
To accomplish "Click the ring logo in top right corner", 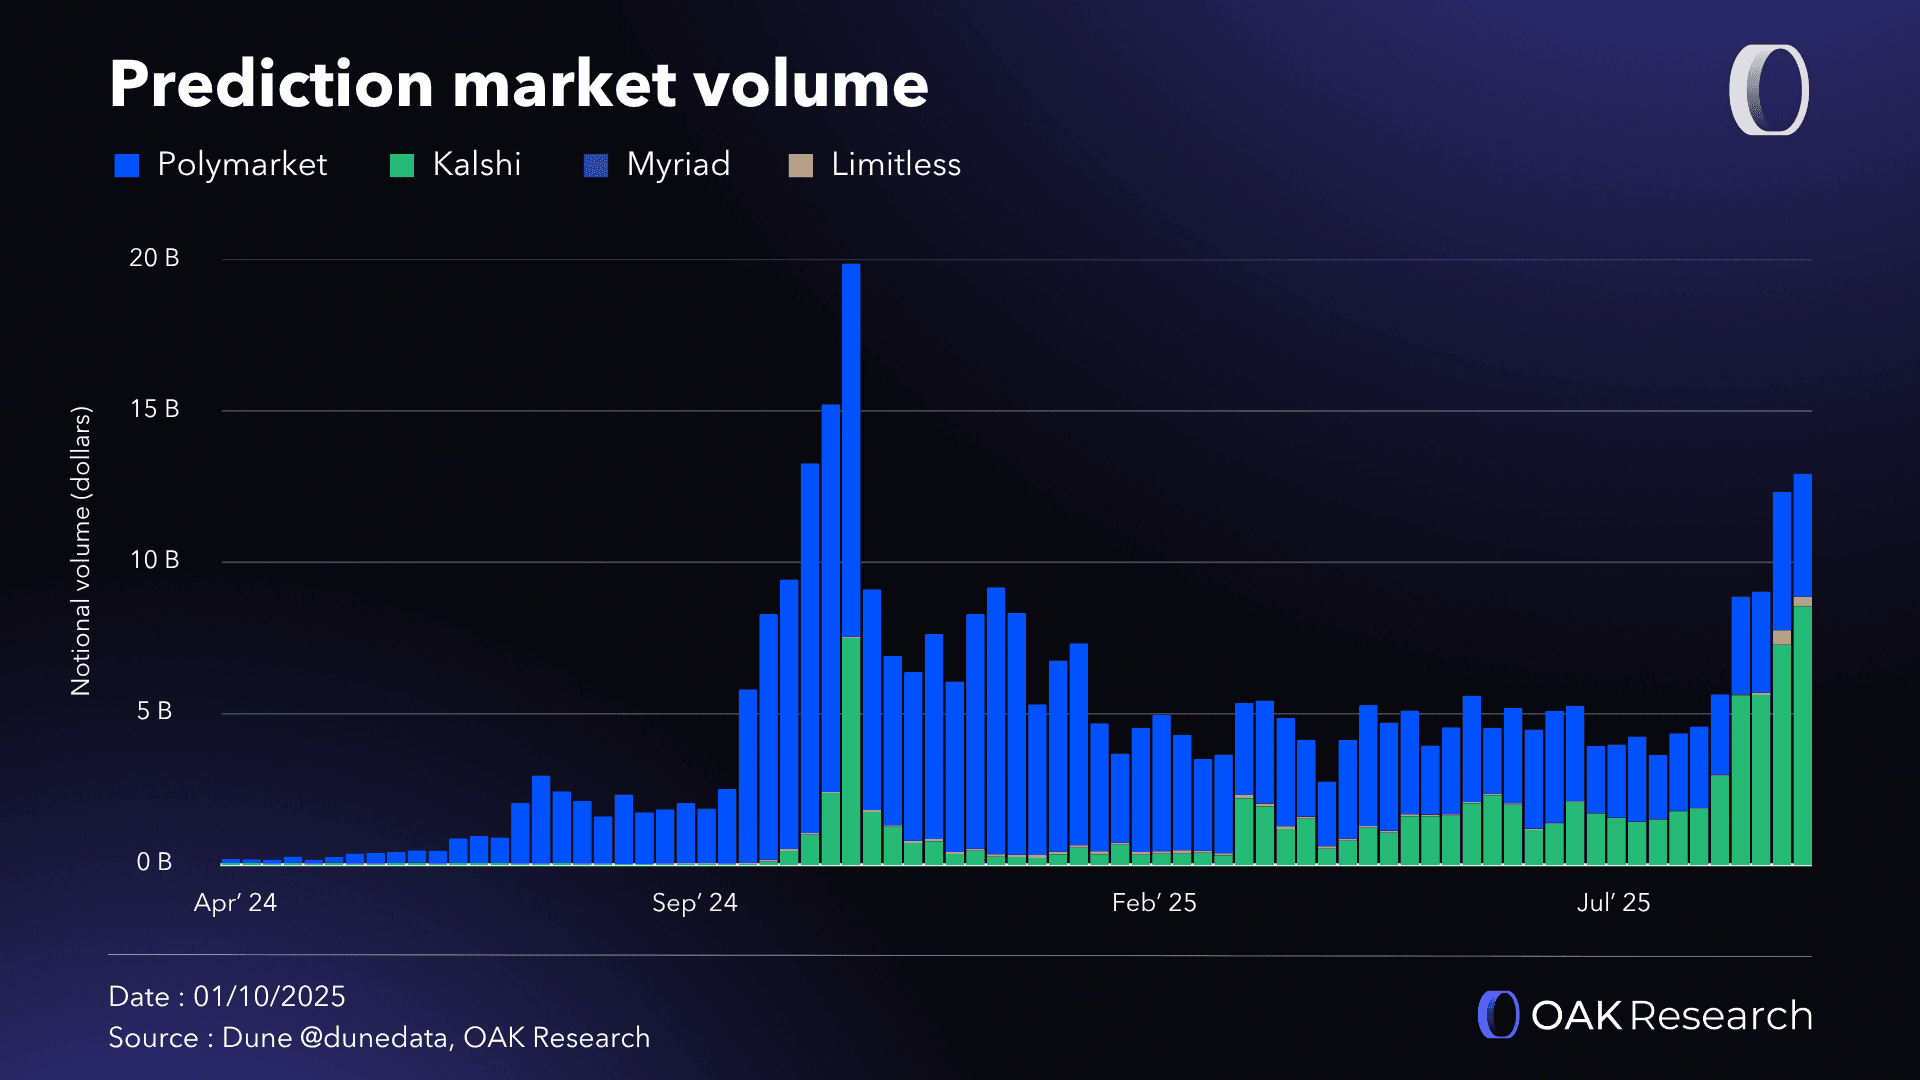I will click(1769, 92).
